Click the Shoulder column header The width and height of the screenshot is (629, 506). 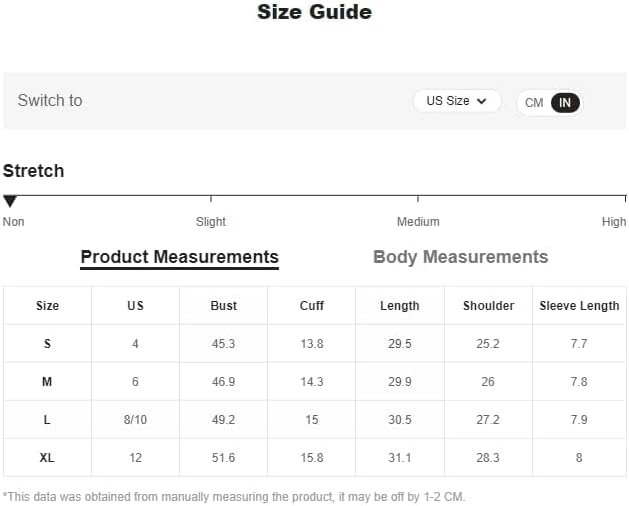[x=488, y=306]
